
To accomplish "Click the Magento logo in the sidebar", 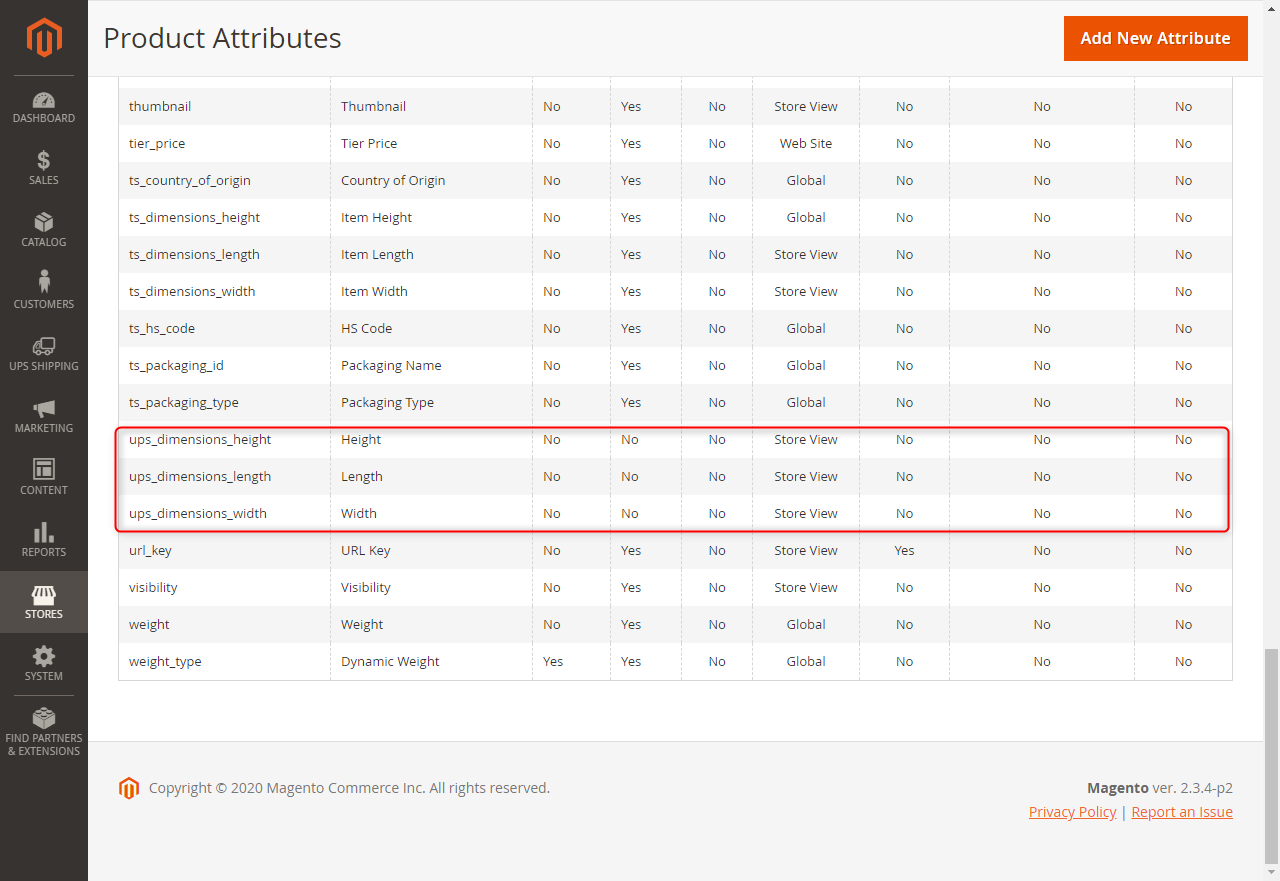I will pos(44,38).
